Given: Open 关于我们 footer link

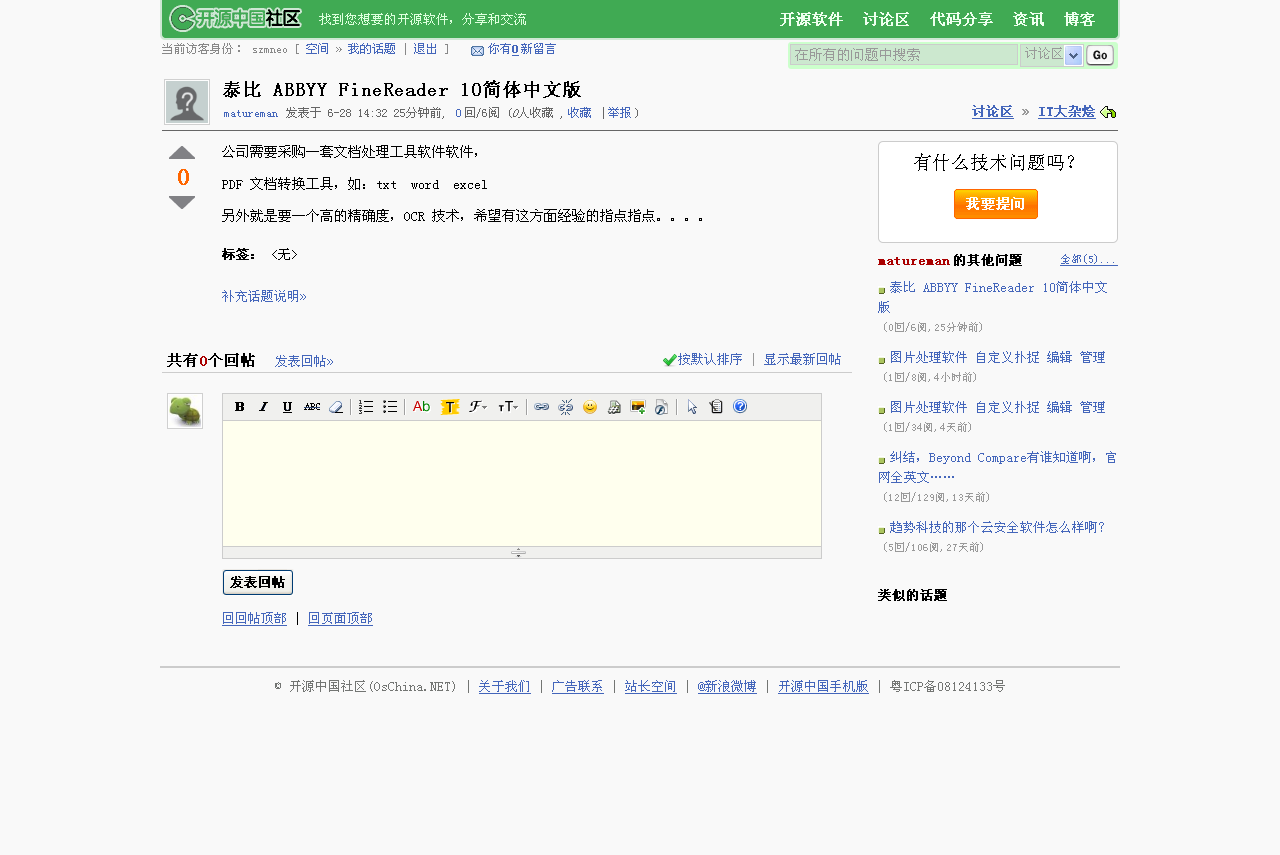Looking at the screenshot, I should click(504, 687).
